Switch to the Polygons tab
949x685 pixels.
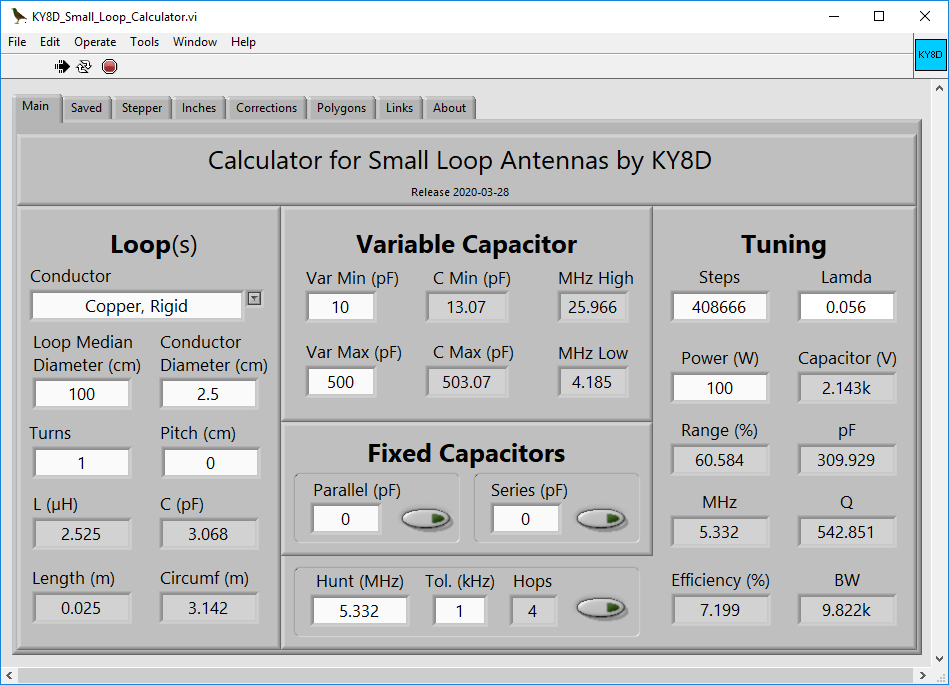click(x=341, y=108)
